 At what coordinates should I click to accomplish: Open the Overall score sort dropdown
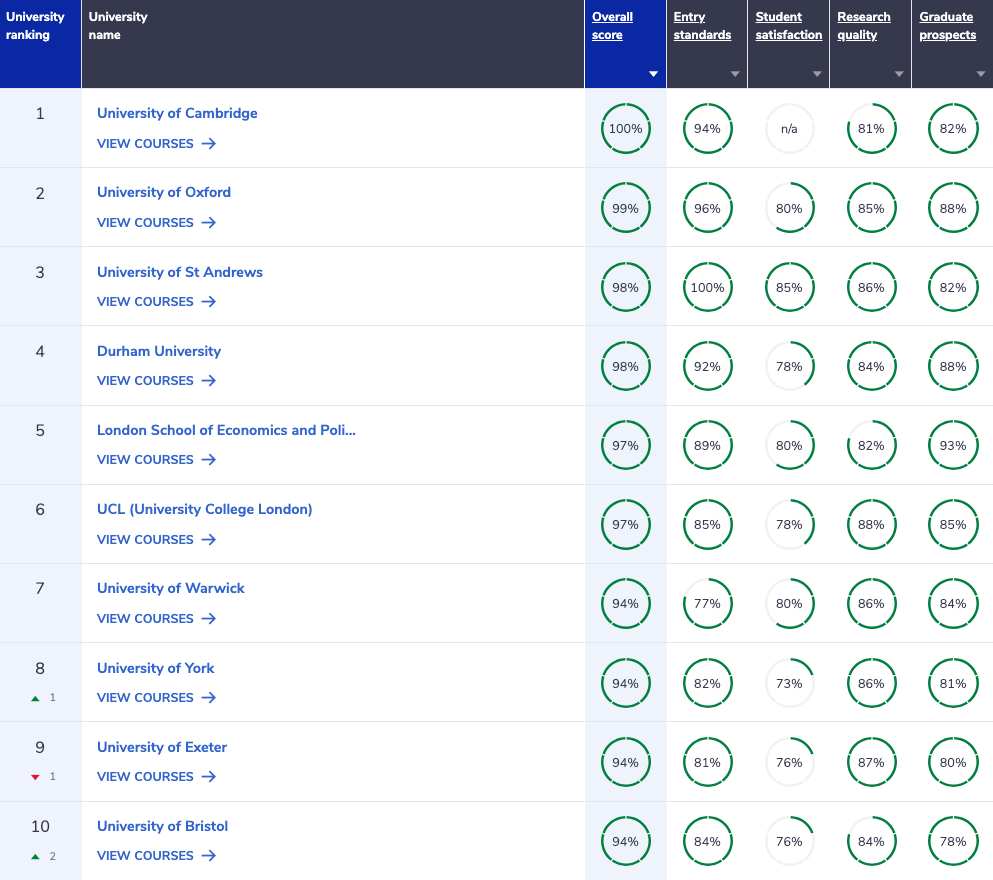click(x=653, y=73)
